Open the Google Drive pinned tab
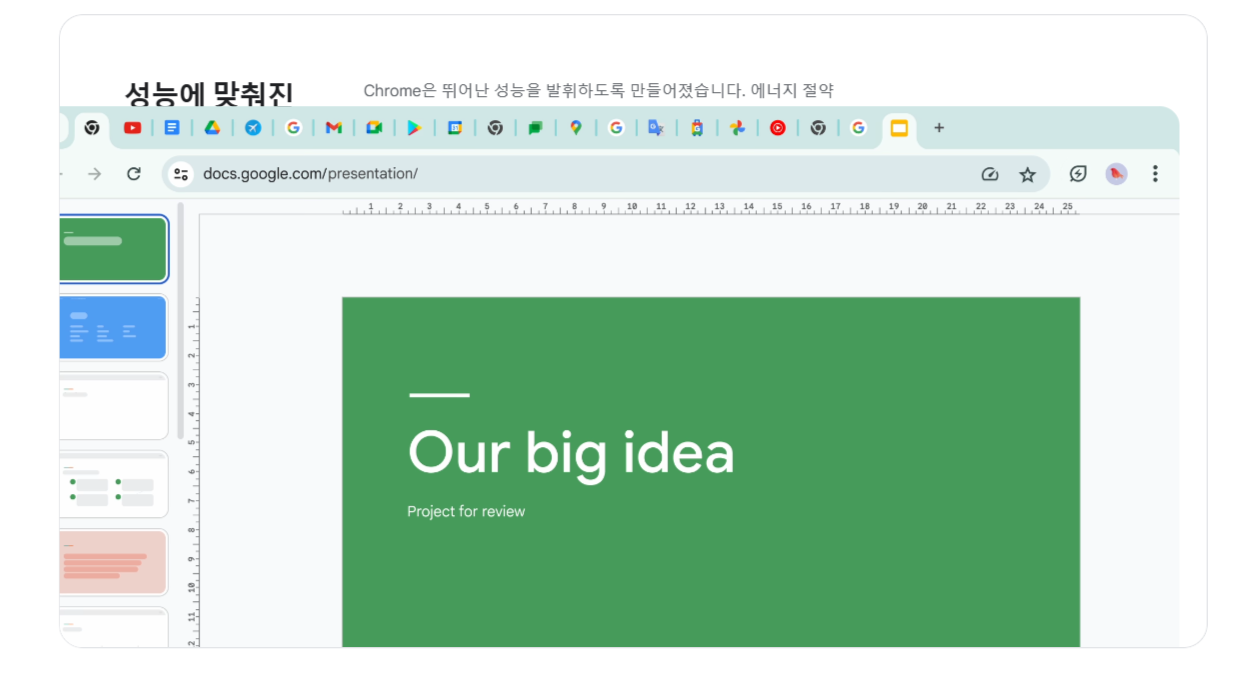 212,128
